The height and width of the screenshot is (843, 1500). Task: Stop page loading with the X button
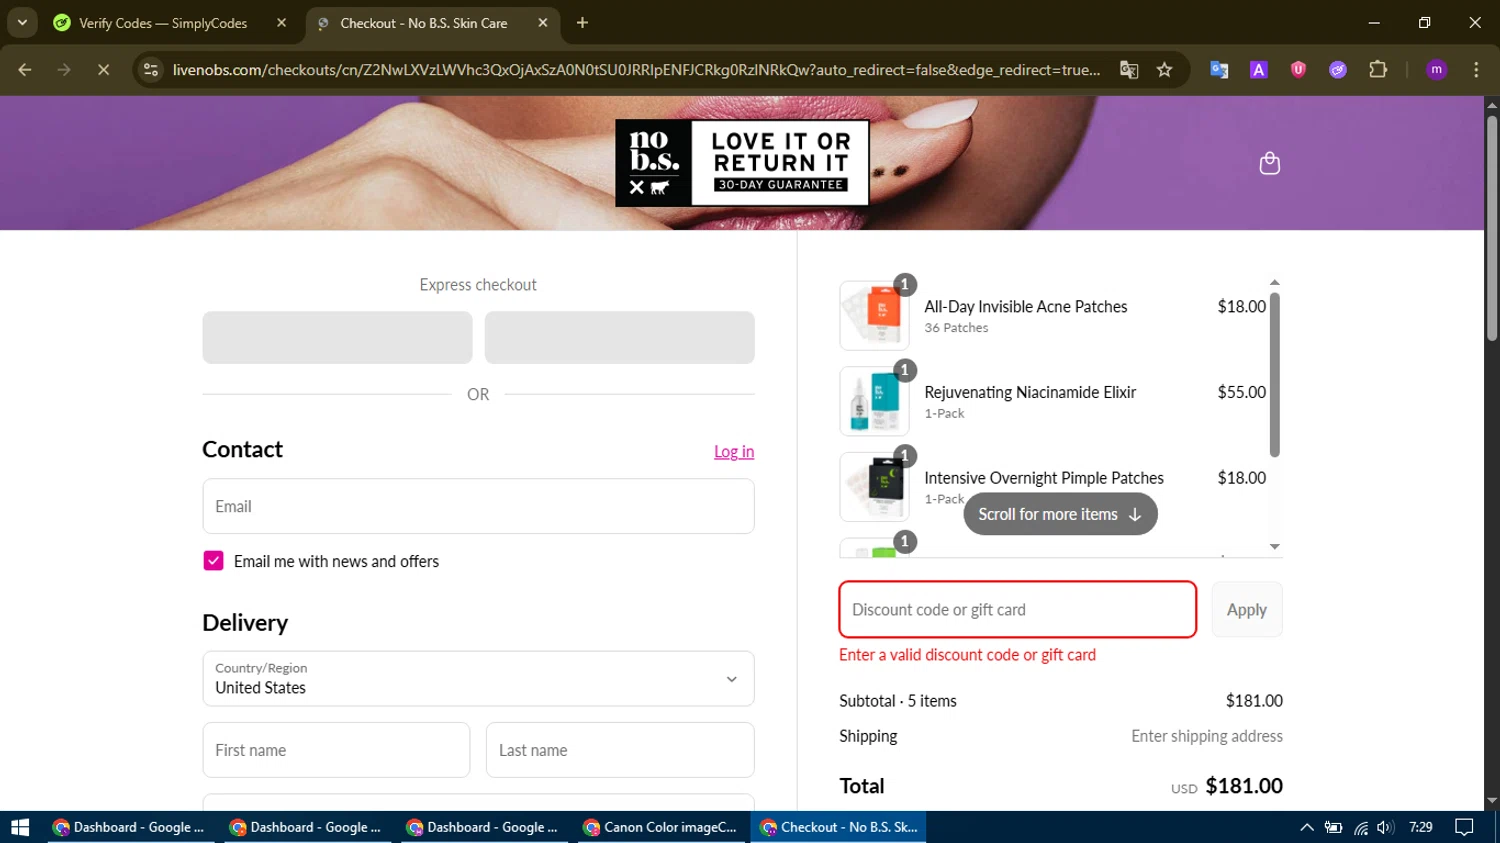click(103, 70)
